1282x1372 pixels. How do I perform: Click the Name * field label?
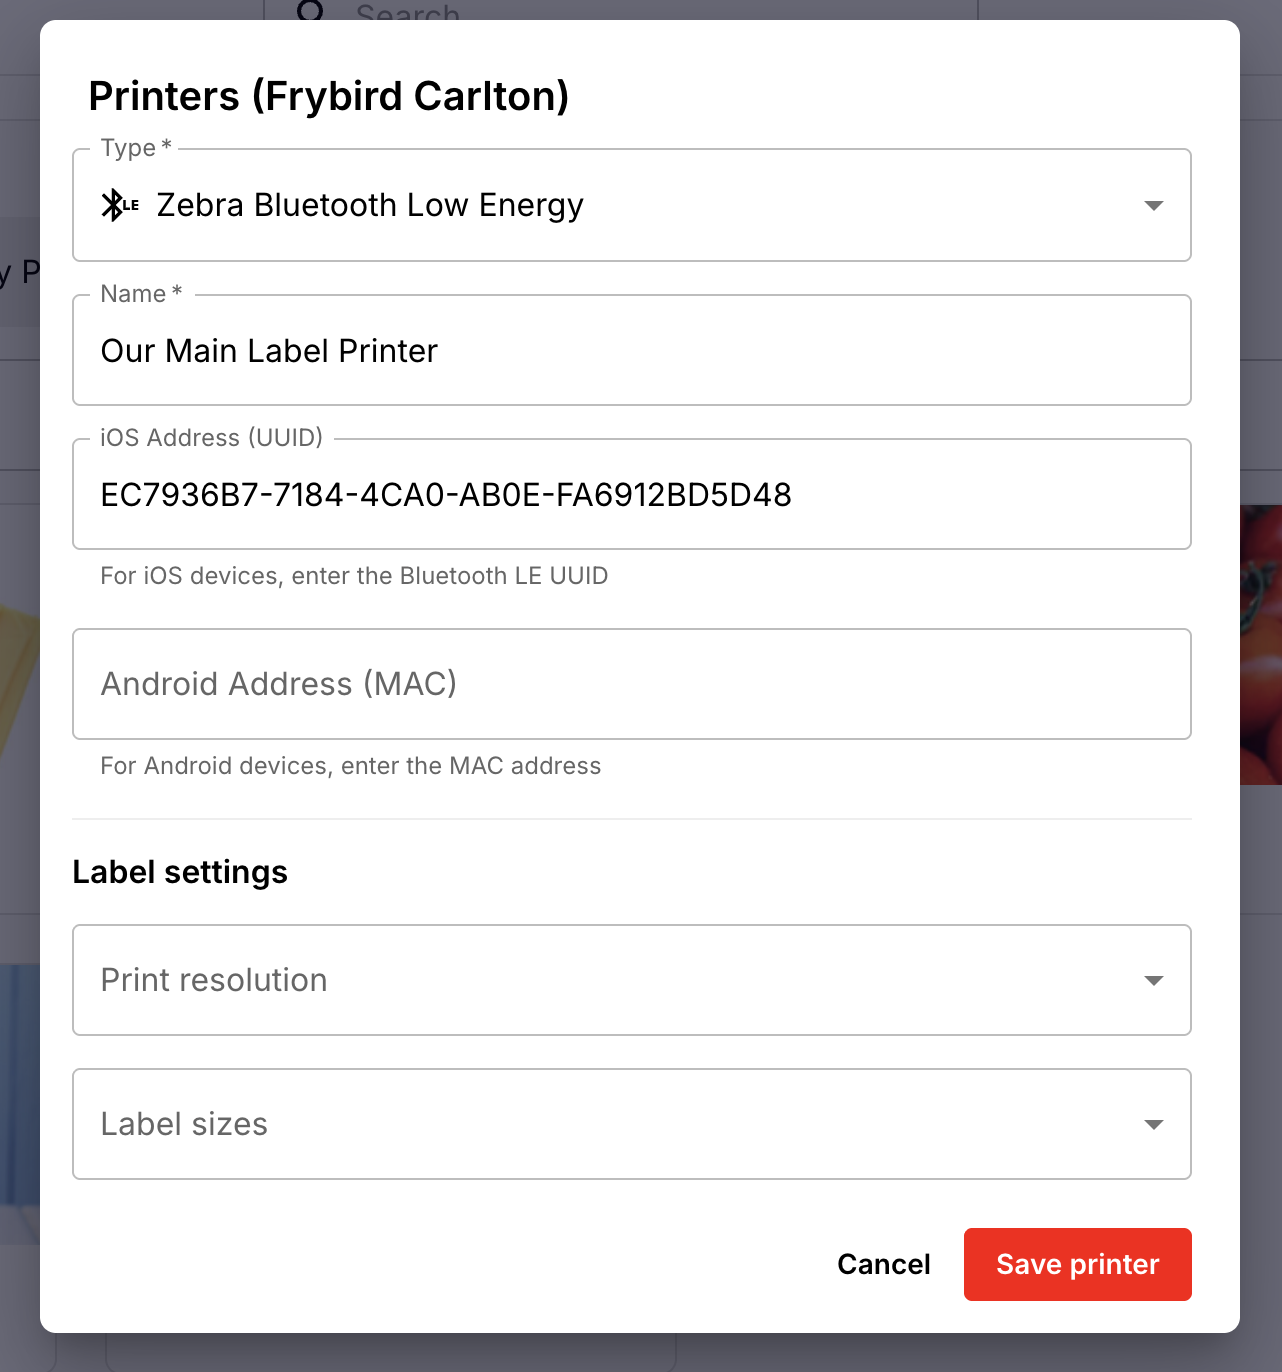pyautogui.click(x=141, y=294)
